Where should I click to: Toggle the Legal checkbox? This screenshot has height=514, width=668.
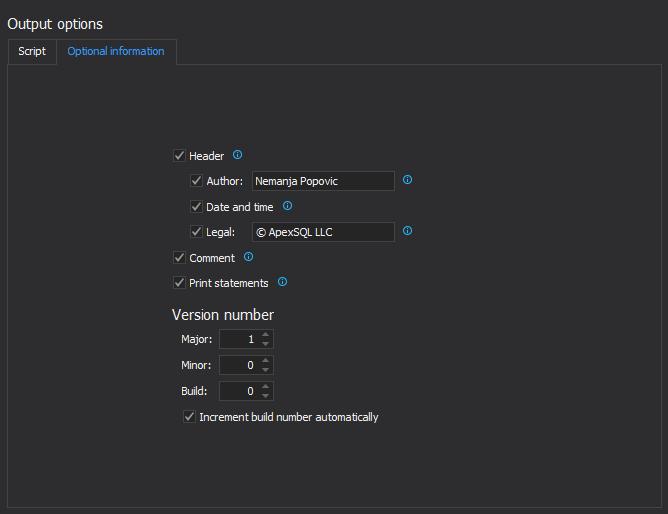pyautogui.click(x=197, y=232)
